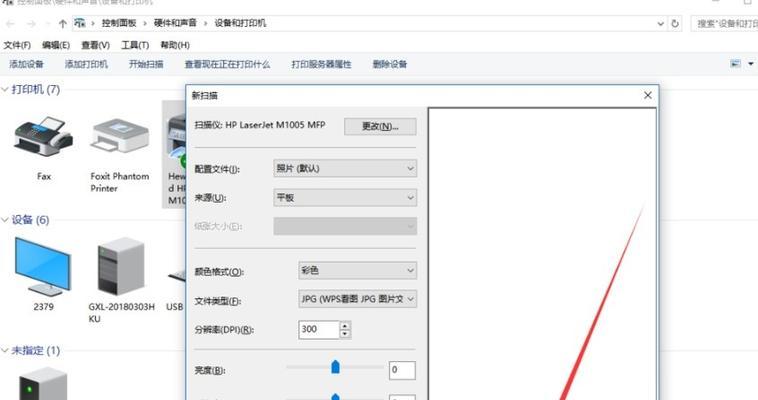The height and width of the screenshot is (400, 758).
Task: Select the GXL-20180303HKU computer icon
Action: pos(121,267)
